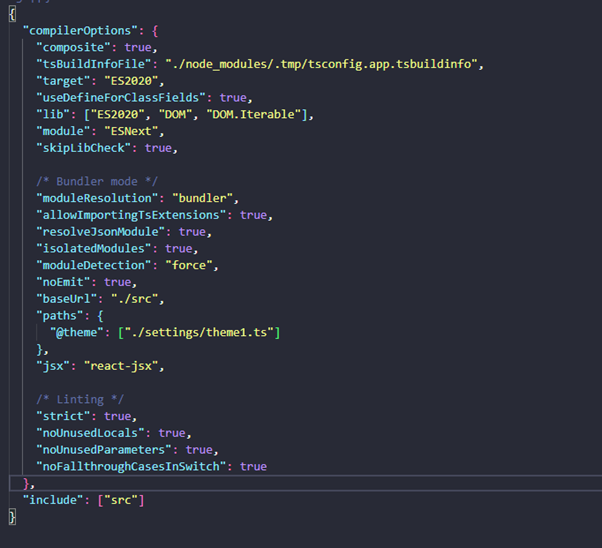Click the "moduleResolution" key
This screenshot has height=548, width=602.
[97, 199]
